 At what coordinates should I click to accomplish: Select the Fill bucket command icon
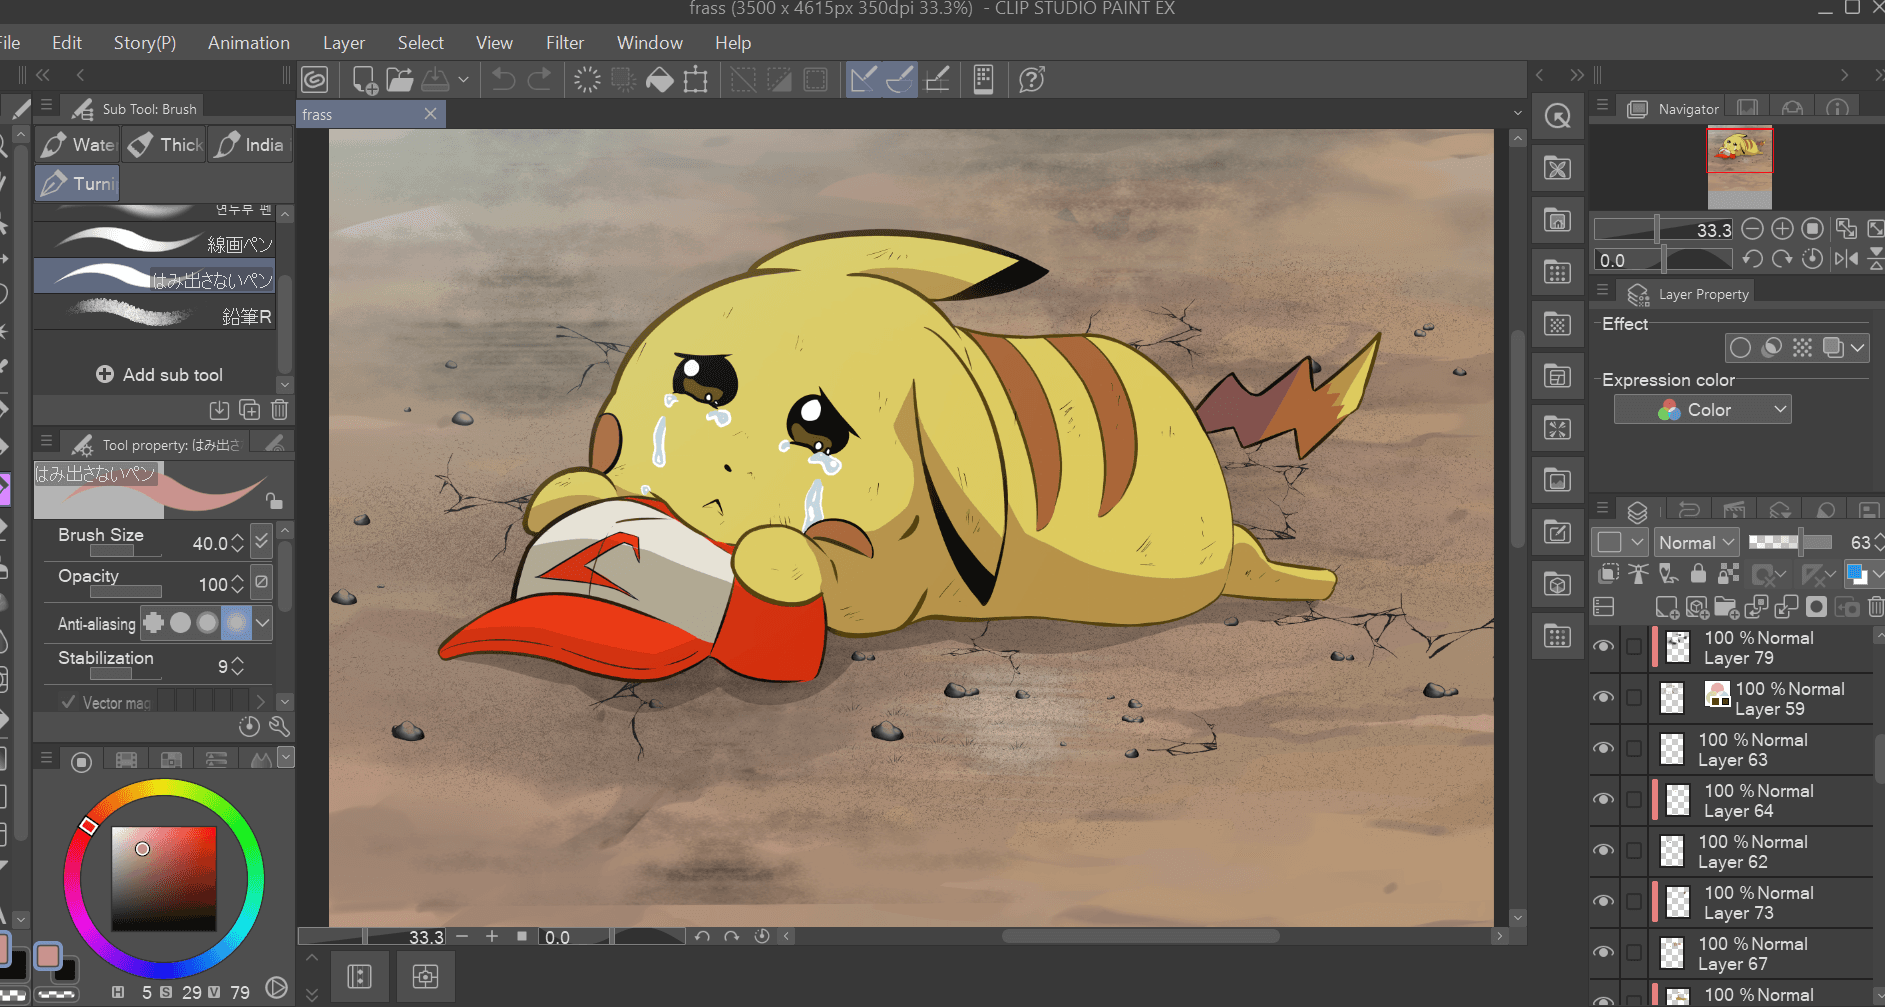tap(660, 80)
